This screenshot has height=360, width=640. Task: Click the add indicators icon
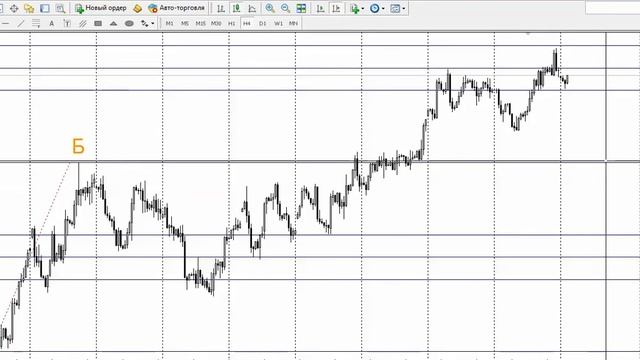tap(355, 8)
